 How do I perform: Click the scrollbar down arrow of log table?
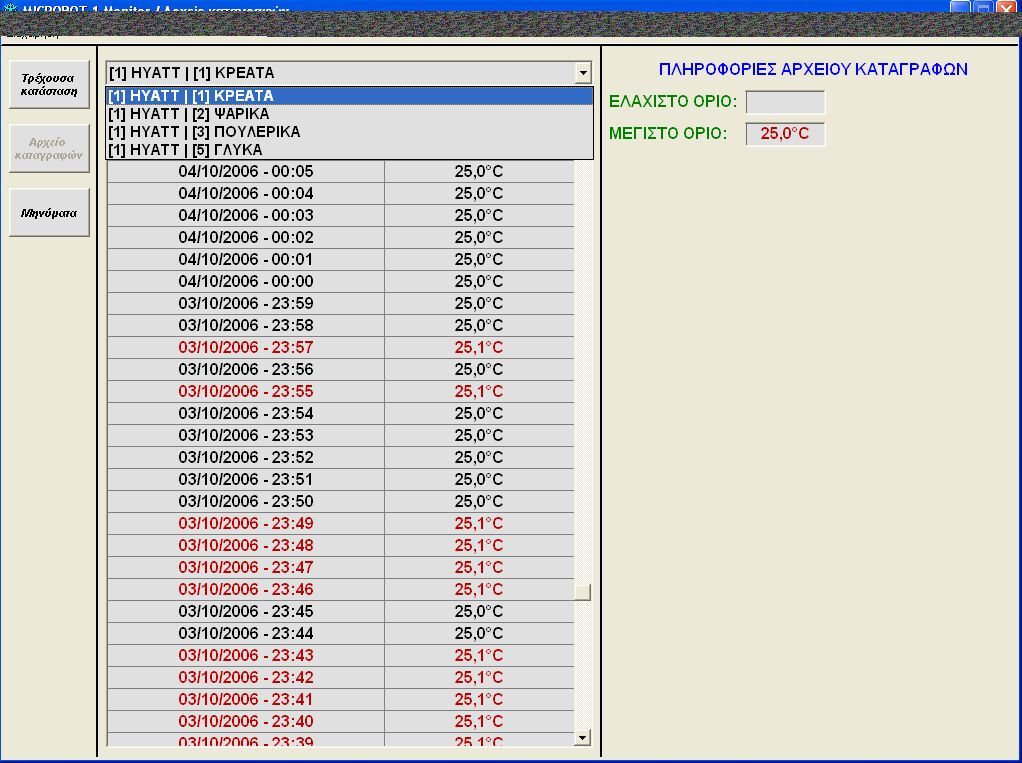point(583,737)
